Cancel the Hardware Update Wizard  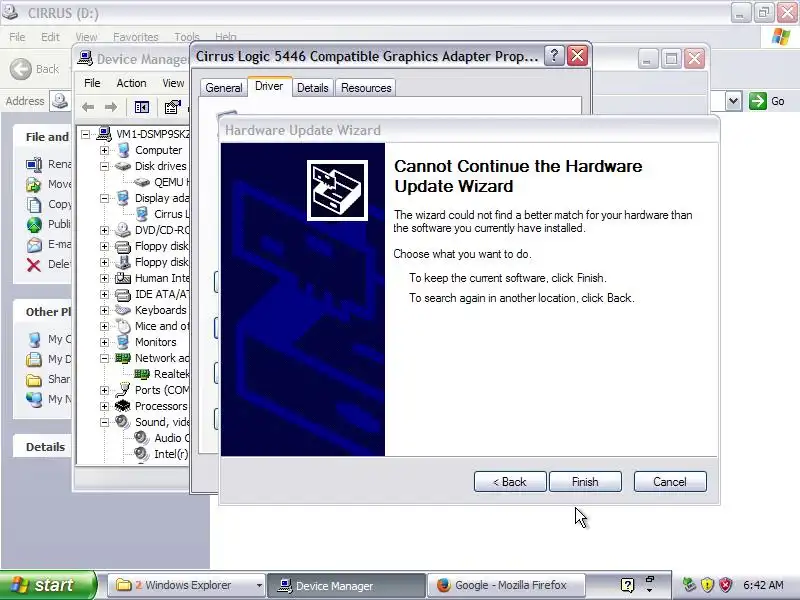click(670, 482)
